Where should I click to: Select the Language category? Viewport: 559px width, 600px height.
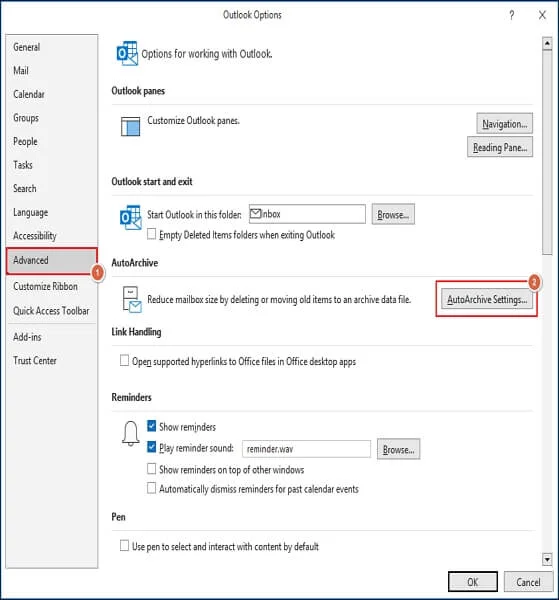pyautogui.click(x=52, y=212)
